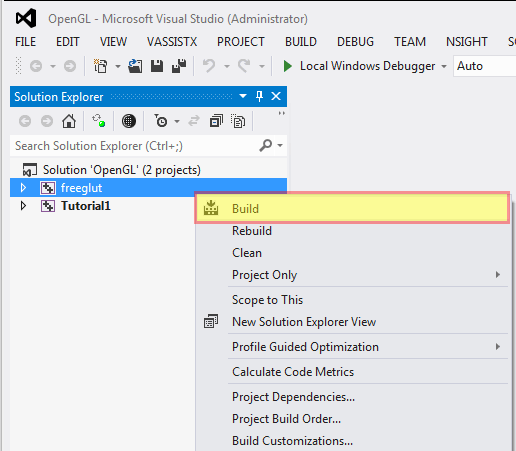
Task: Click the Save All toolbar icon
Action: click(179, 66)
